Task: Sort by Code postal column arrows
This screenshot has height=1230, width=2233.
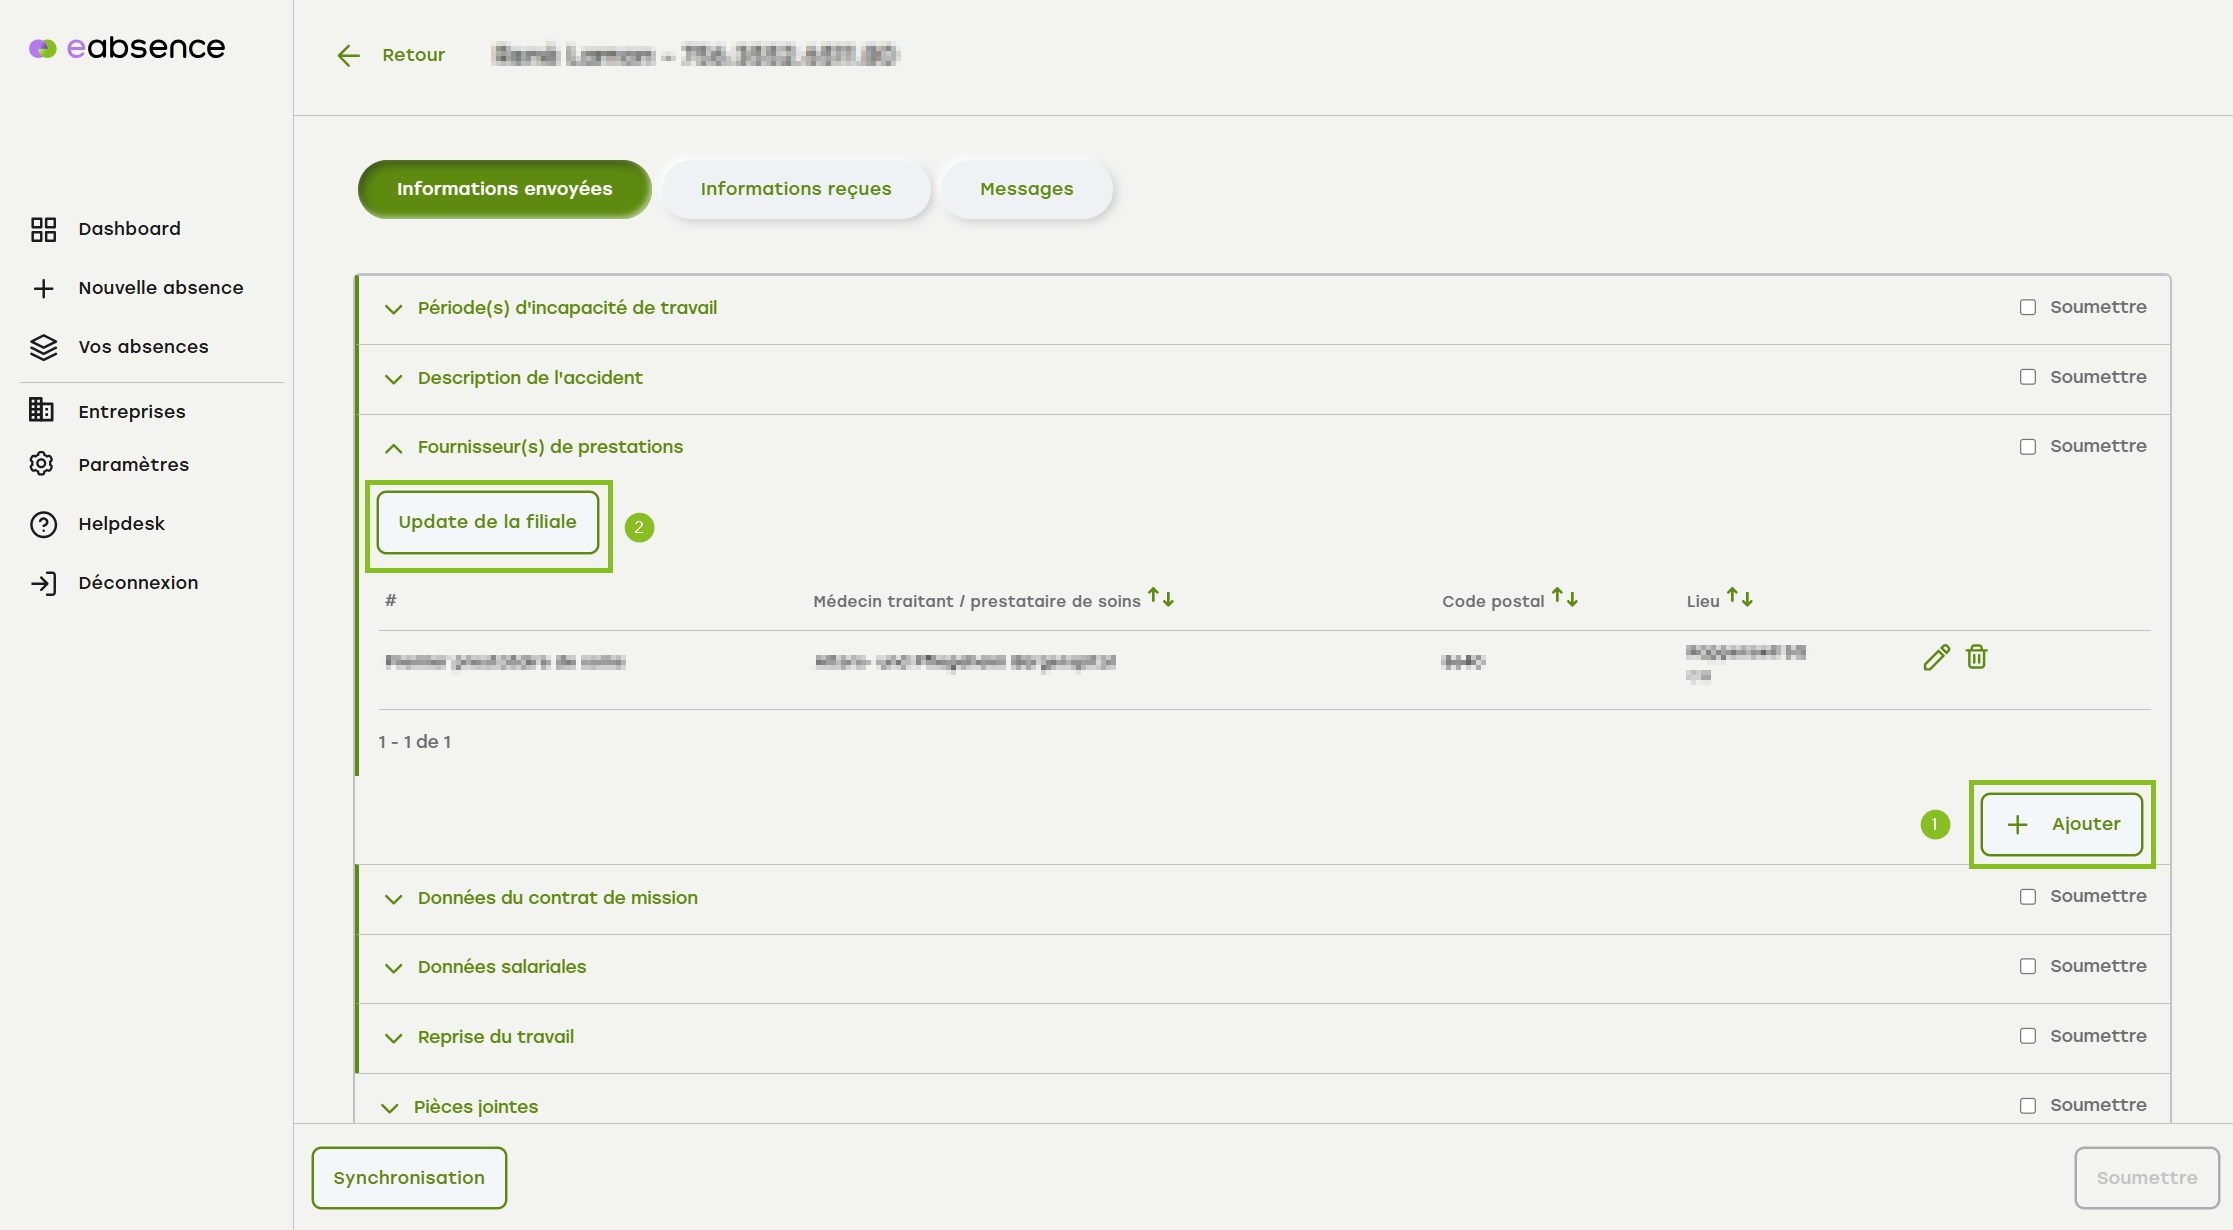Action: point(1564,598)
